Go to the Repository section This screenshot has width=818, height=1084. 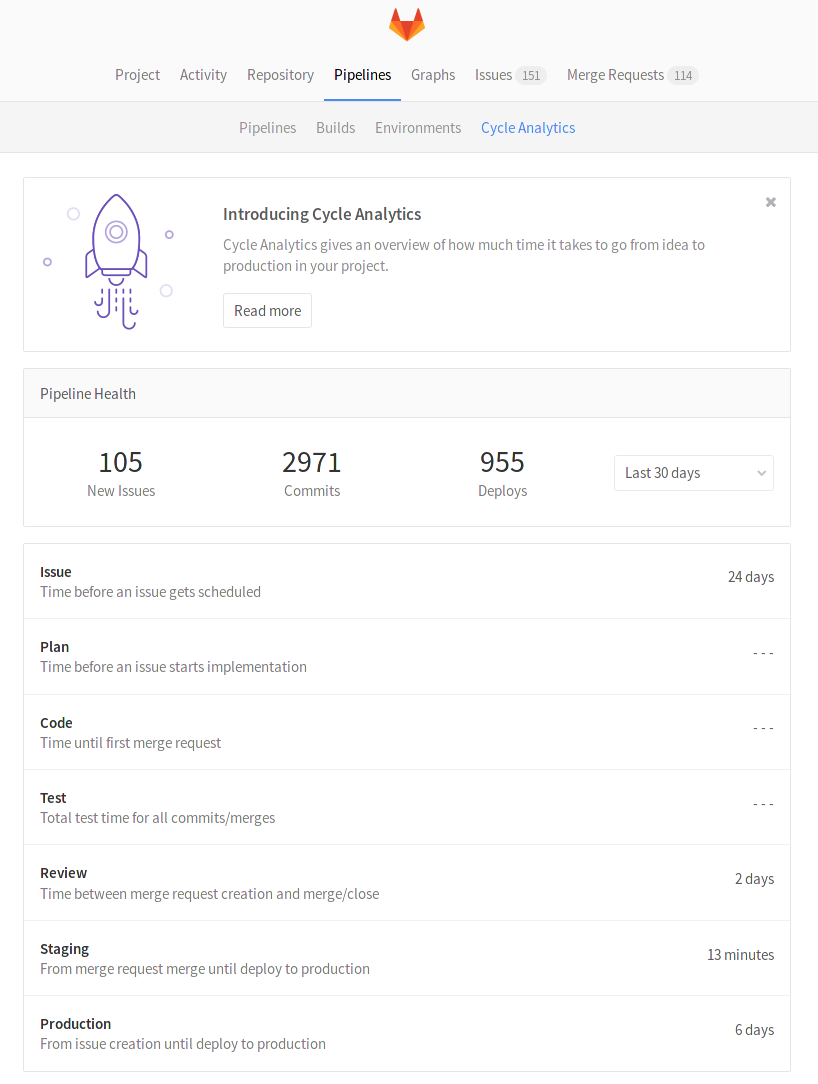pos(280,74)
